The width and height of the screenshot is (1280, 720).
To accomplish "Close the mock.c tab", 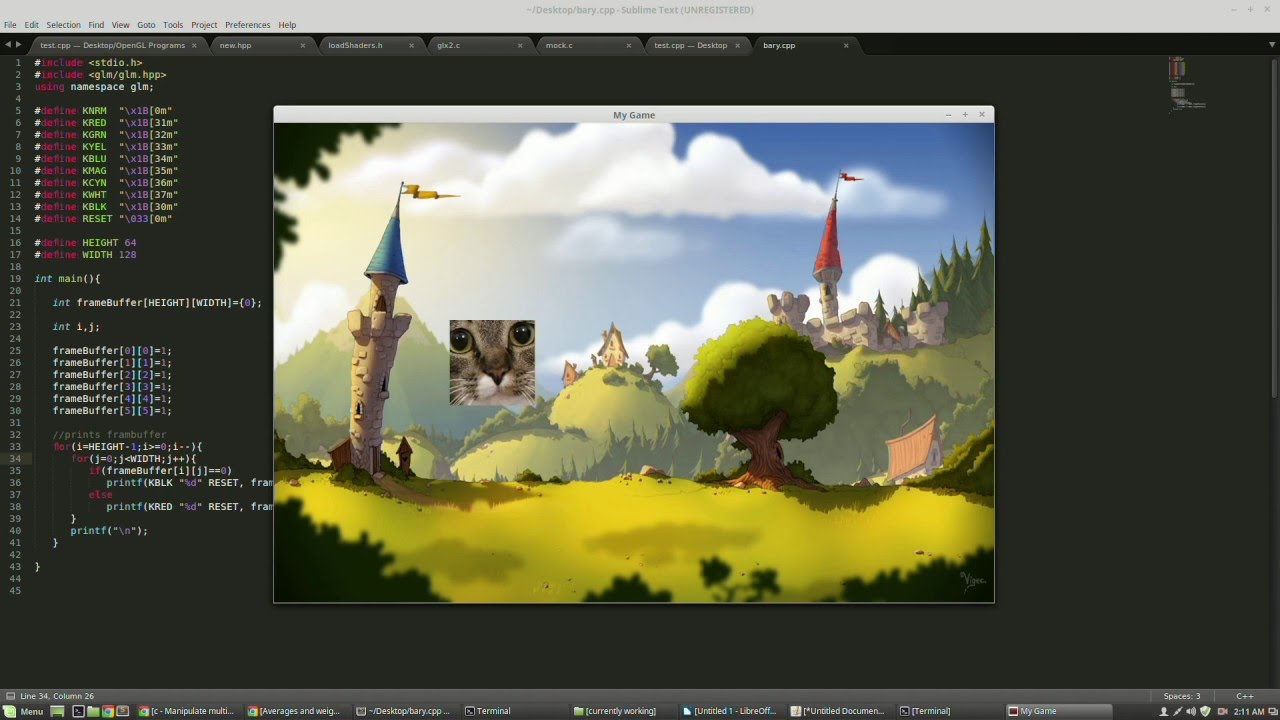I will click(x=627, y=45).
